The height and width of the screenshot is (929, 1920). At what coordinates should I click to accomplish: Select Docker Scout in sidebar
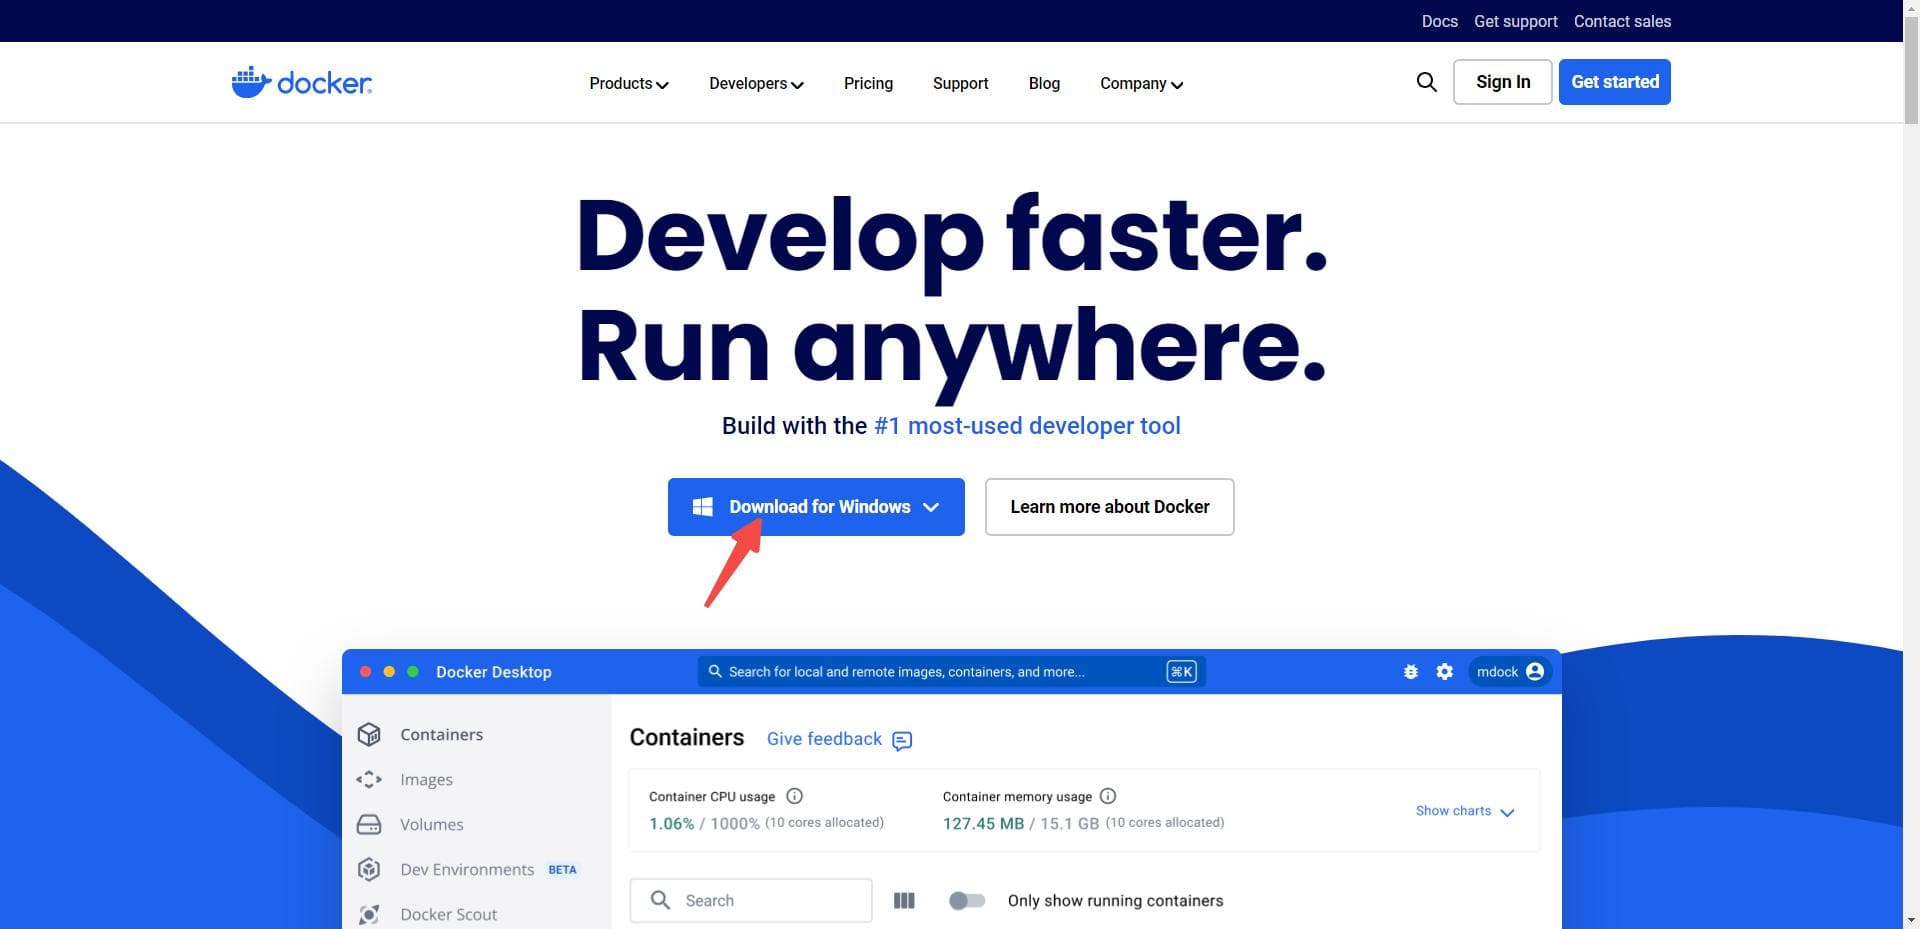[x=448, y=914]
